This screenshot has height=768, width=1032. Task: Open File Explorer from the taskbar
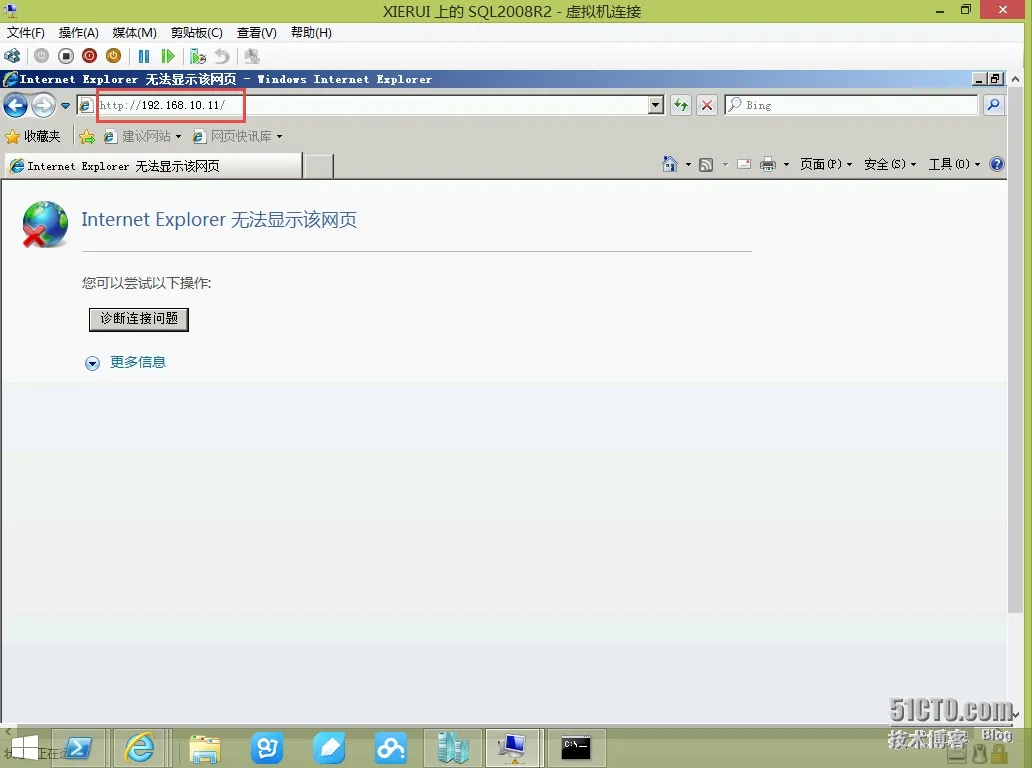coord(205,748)
